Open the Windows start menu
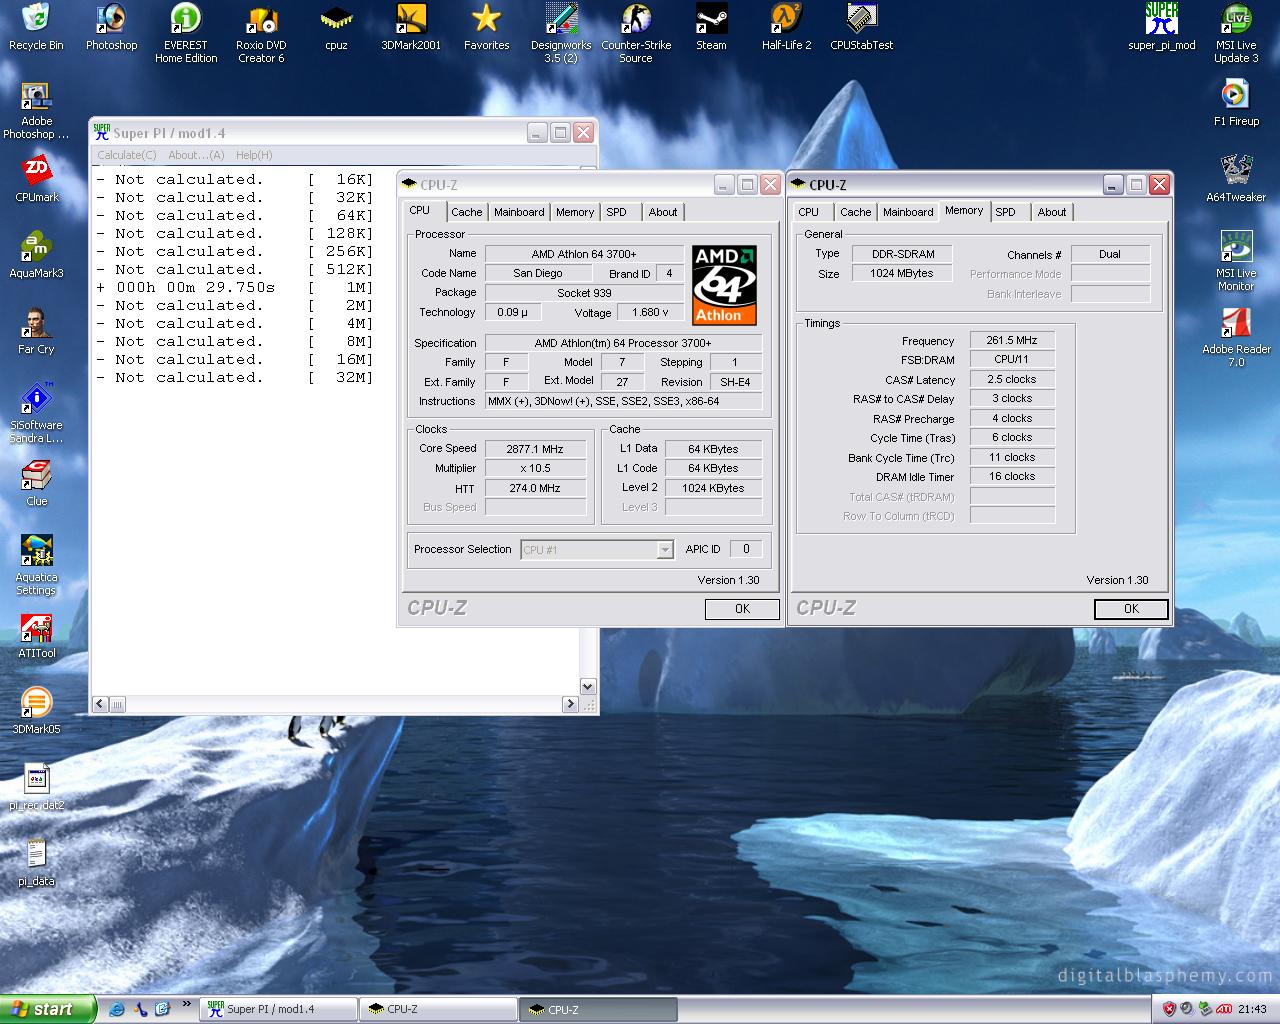The image size is (1280, 1024). (48, 1009)
